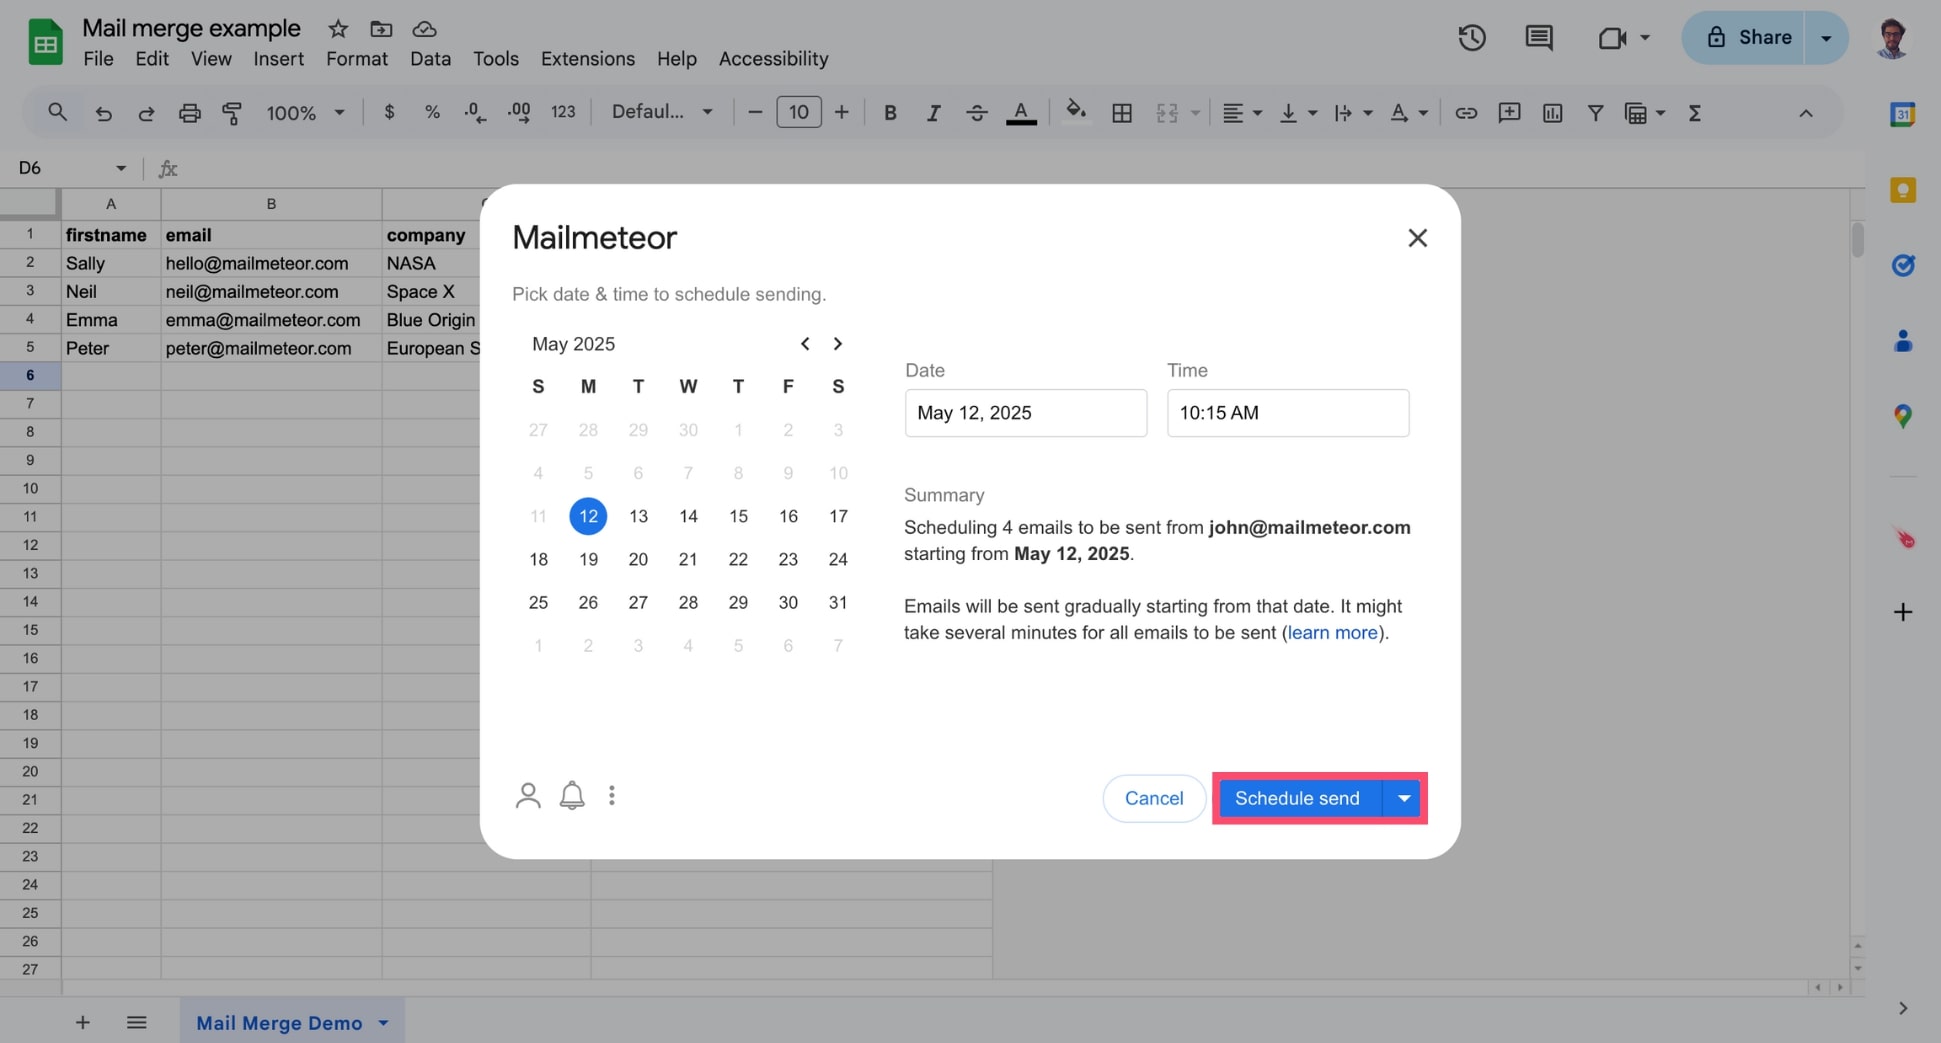
Task: Click the Time field showing 10:15 AM
Action: tap(1288, 413)
